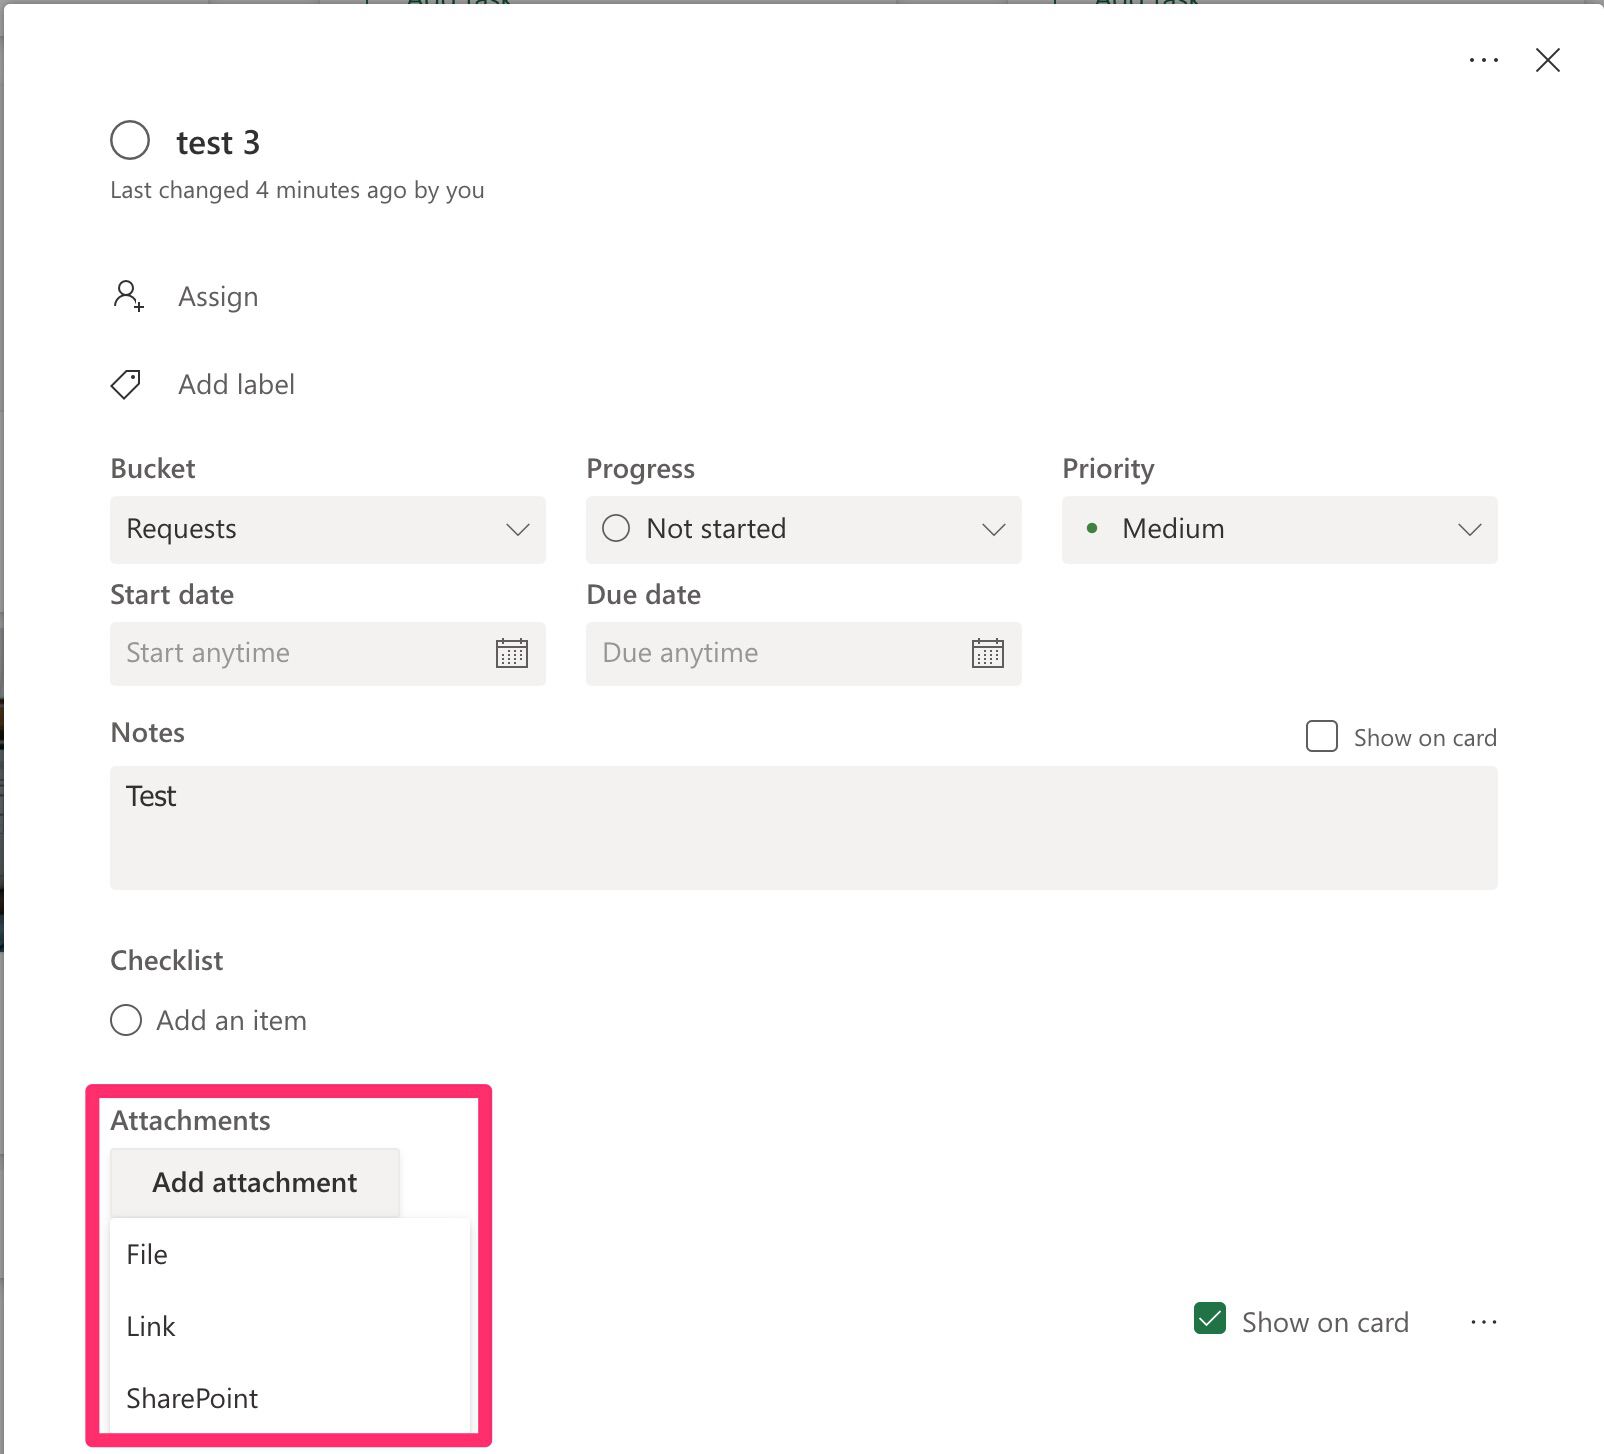Viewport: 1604px width, 1454px height.
Task: Click the green Medium priority dot
Action: click(1094, 530)
